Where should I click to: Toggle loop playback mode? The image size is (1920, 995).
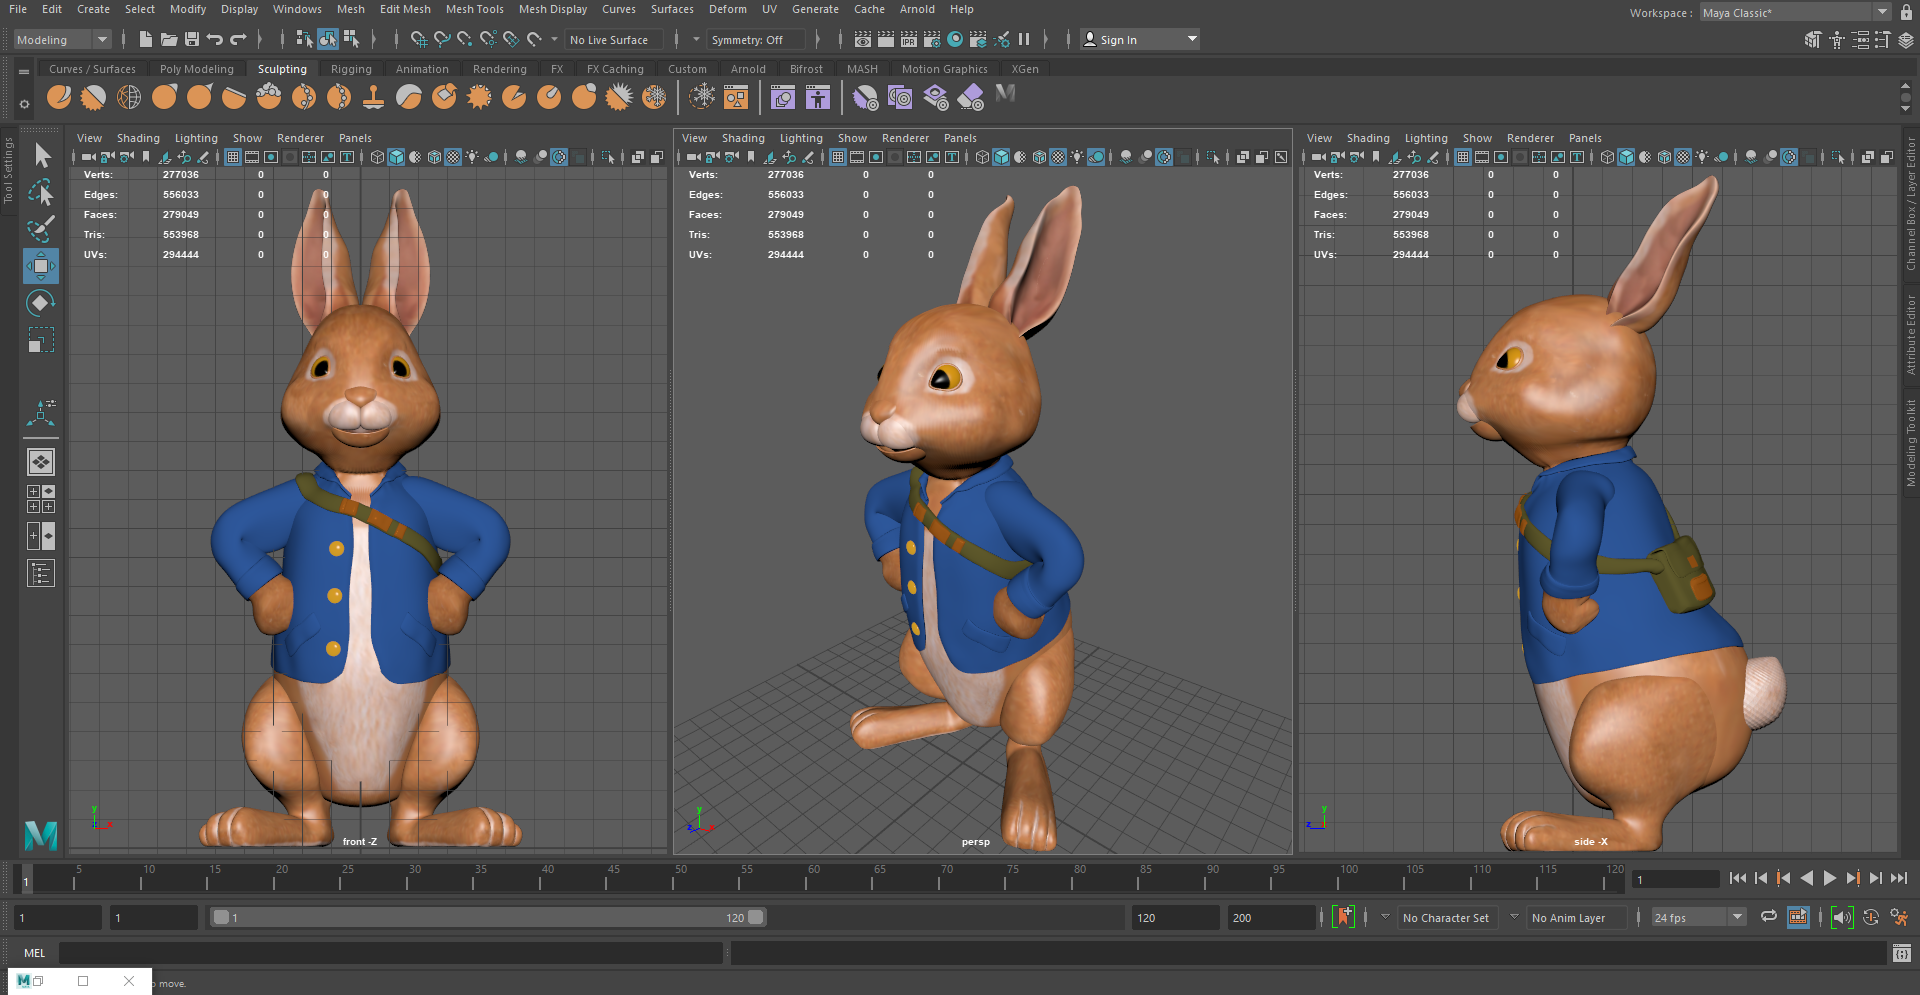[1769, 917]
